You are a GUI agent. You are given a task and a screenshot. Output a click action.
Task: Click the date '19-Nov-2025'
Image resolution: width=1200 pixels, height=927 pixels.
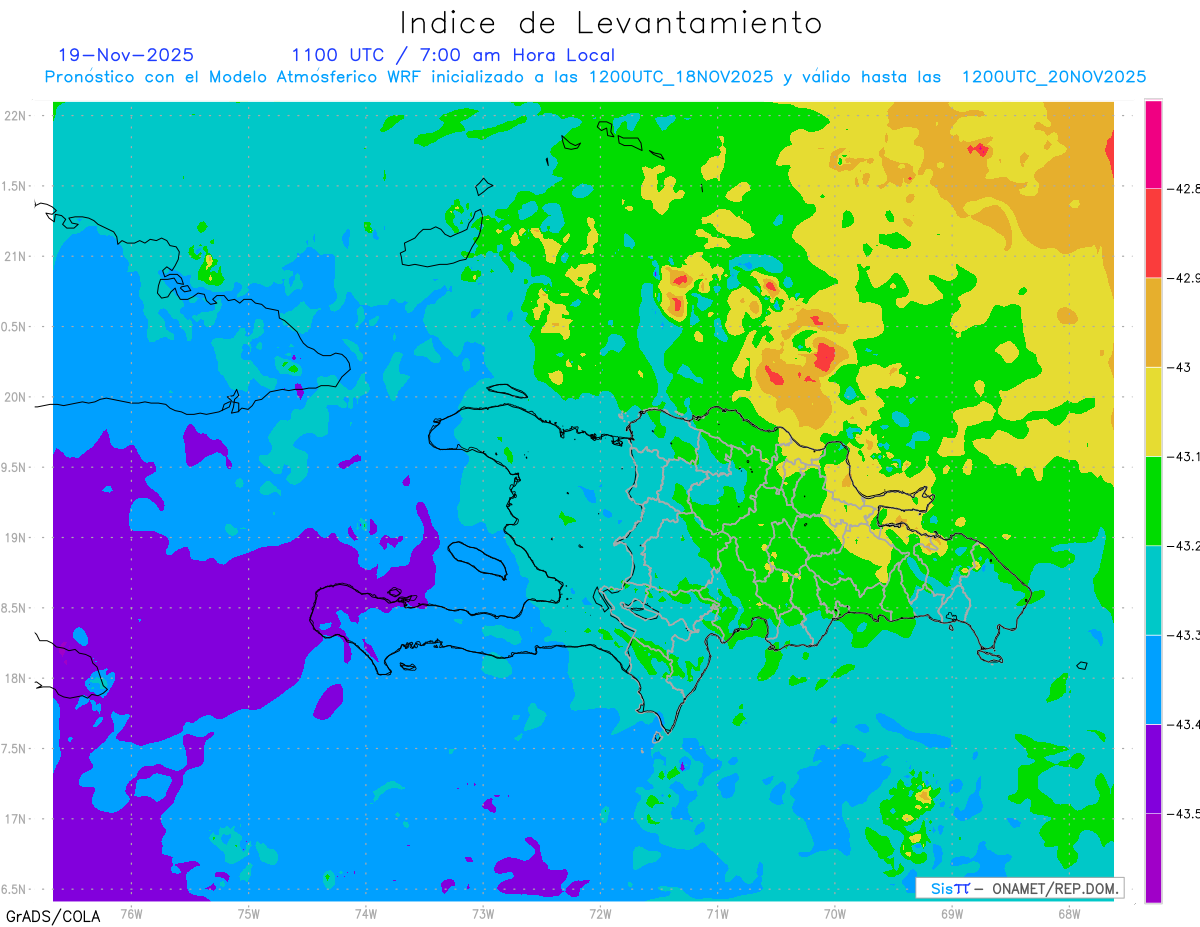126,55
